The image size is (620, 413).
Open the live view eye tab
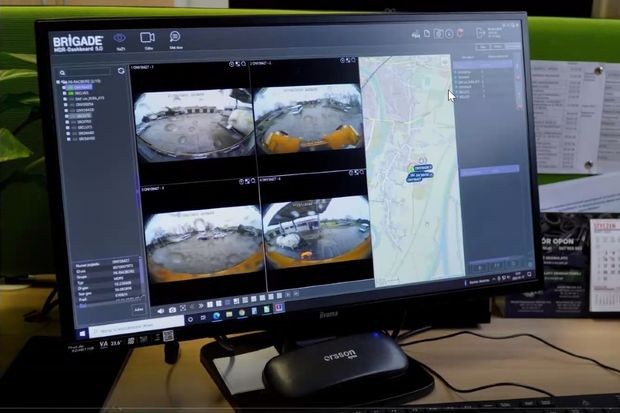pos(119,38)
